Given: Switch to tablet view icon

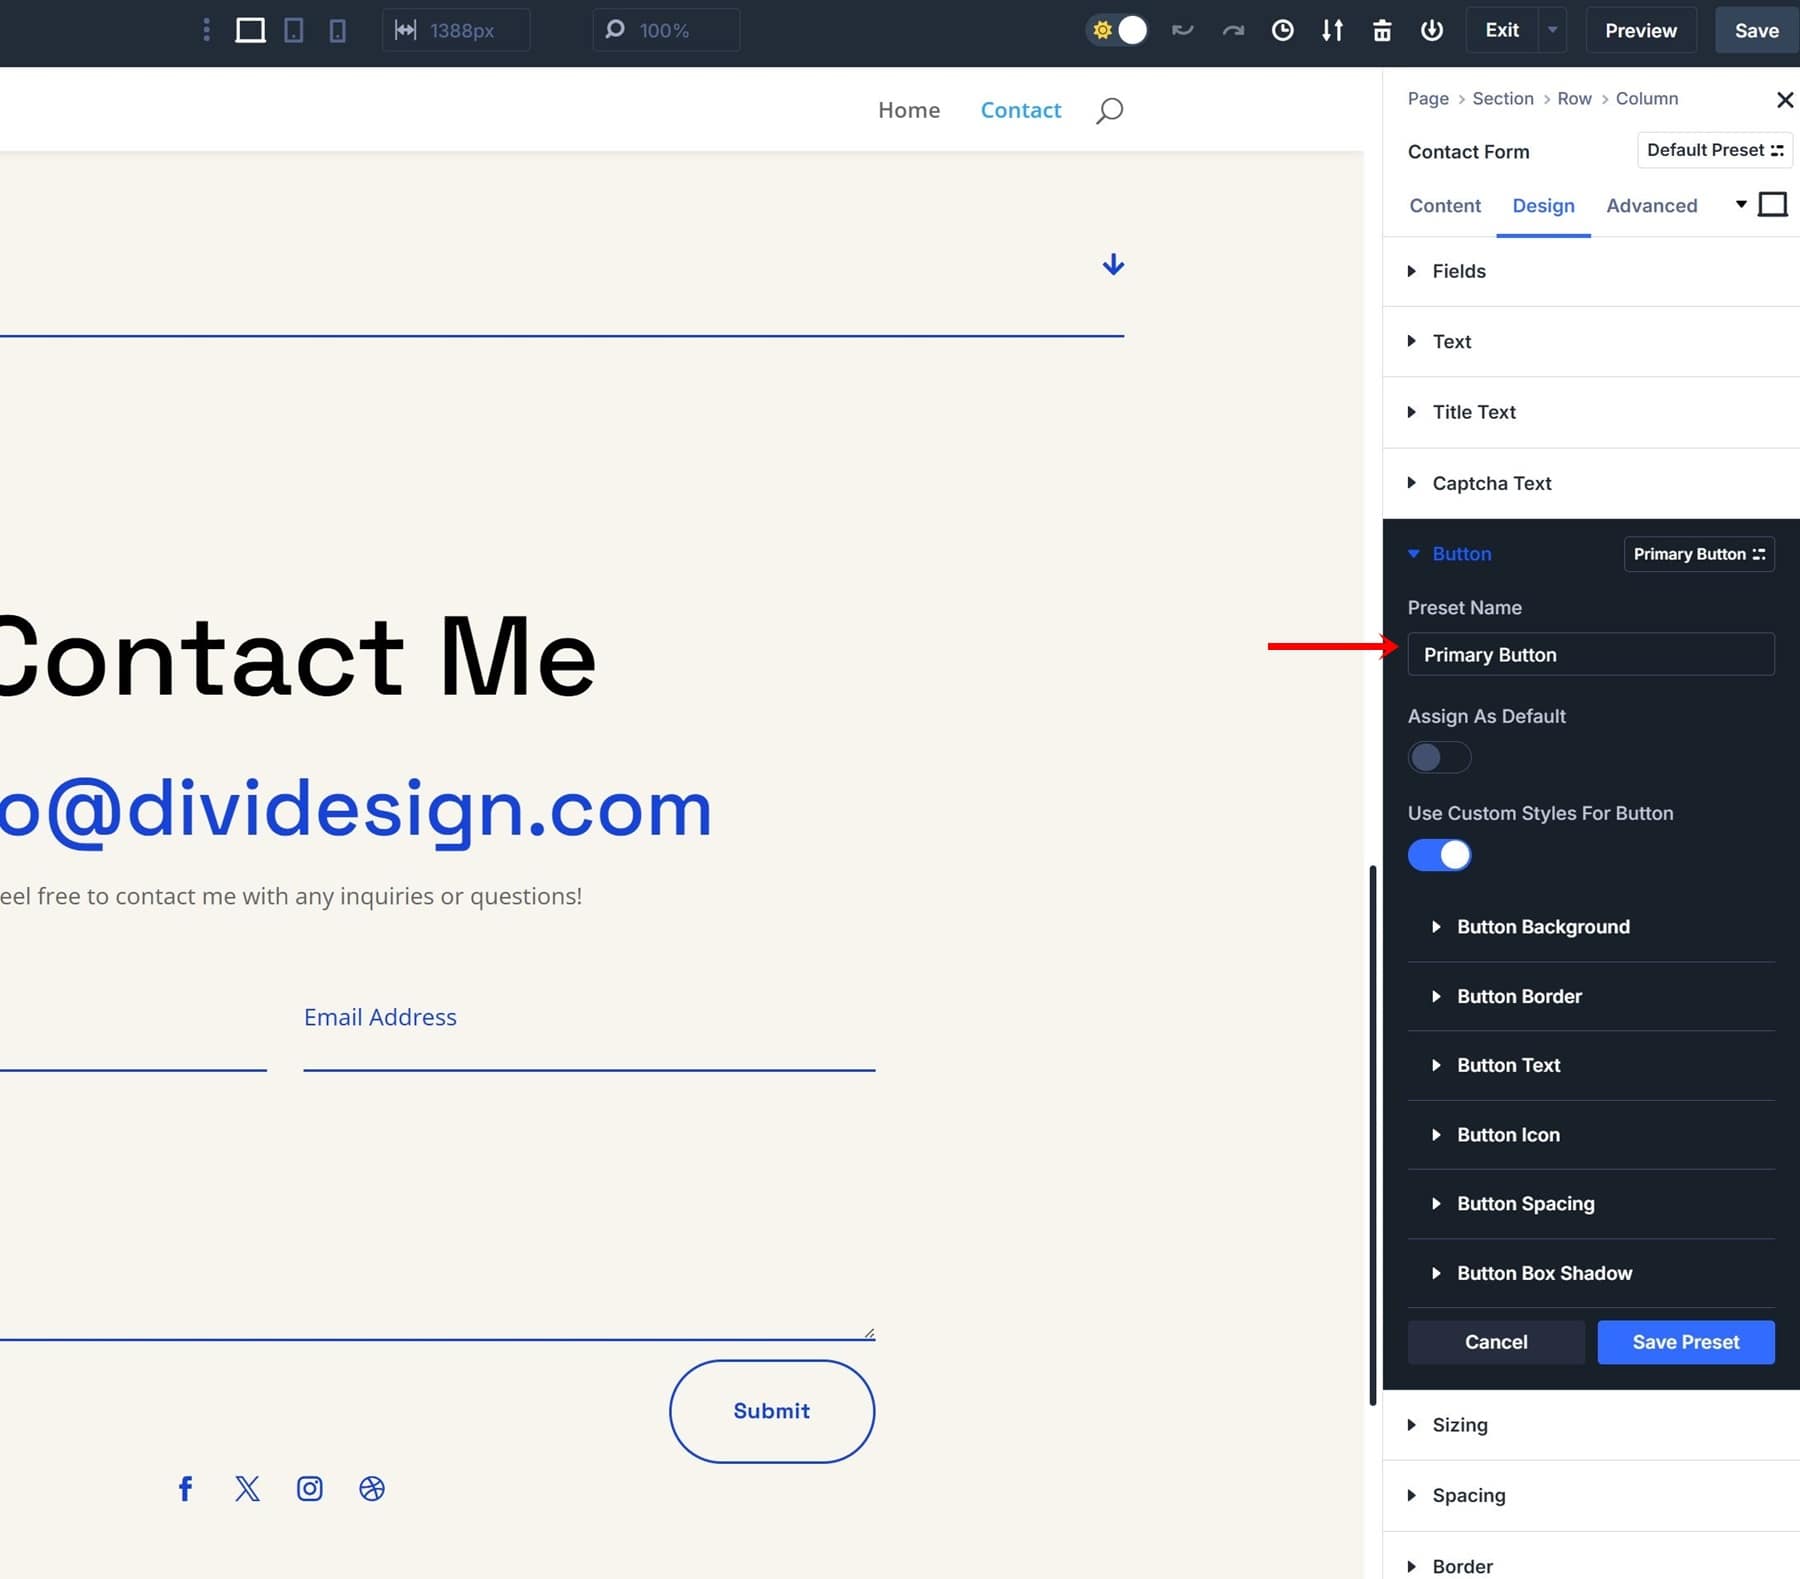Looking at the screenshot, I should [294, 31].
